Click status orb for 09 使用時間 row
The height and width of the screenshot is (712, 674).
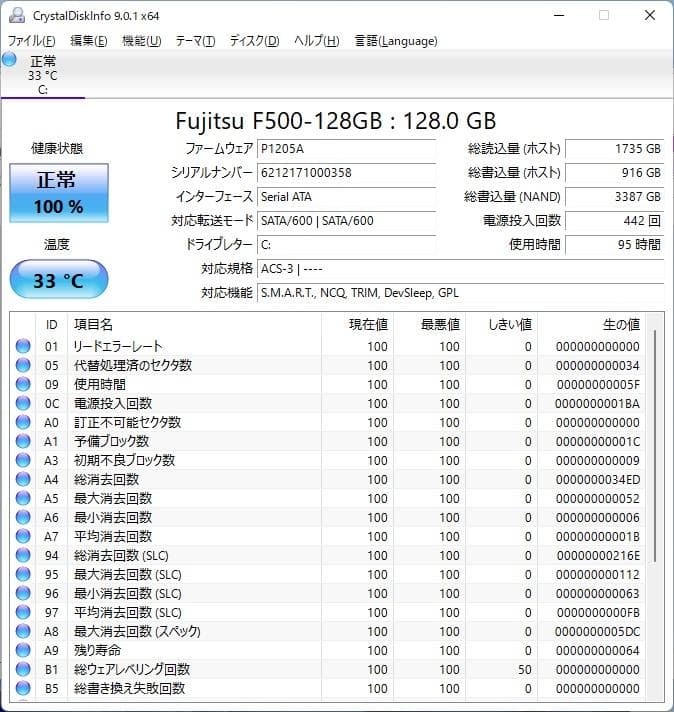[23, 384]
